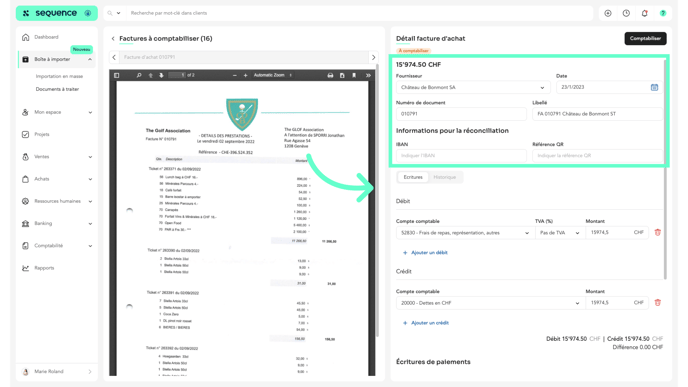Click the Libellé field
This screenshot has width=688, height=387.
click(x=597, y=114)
